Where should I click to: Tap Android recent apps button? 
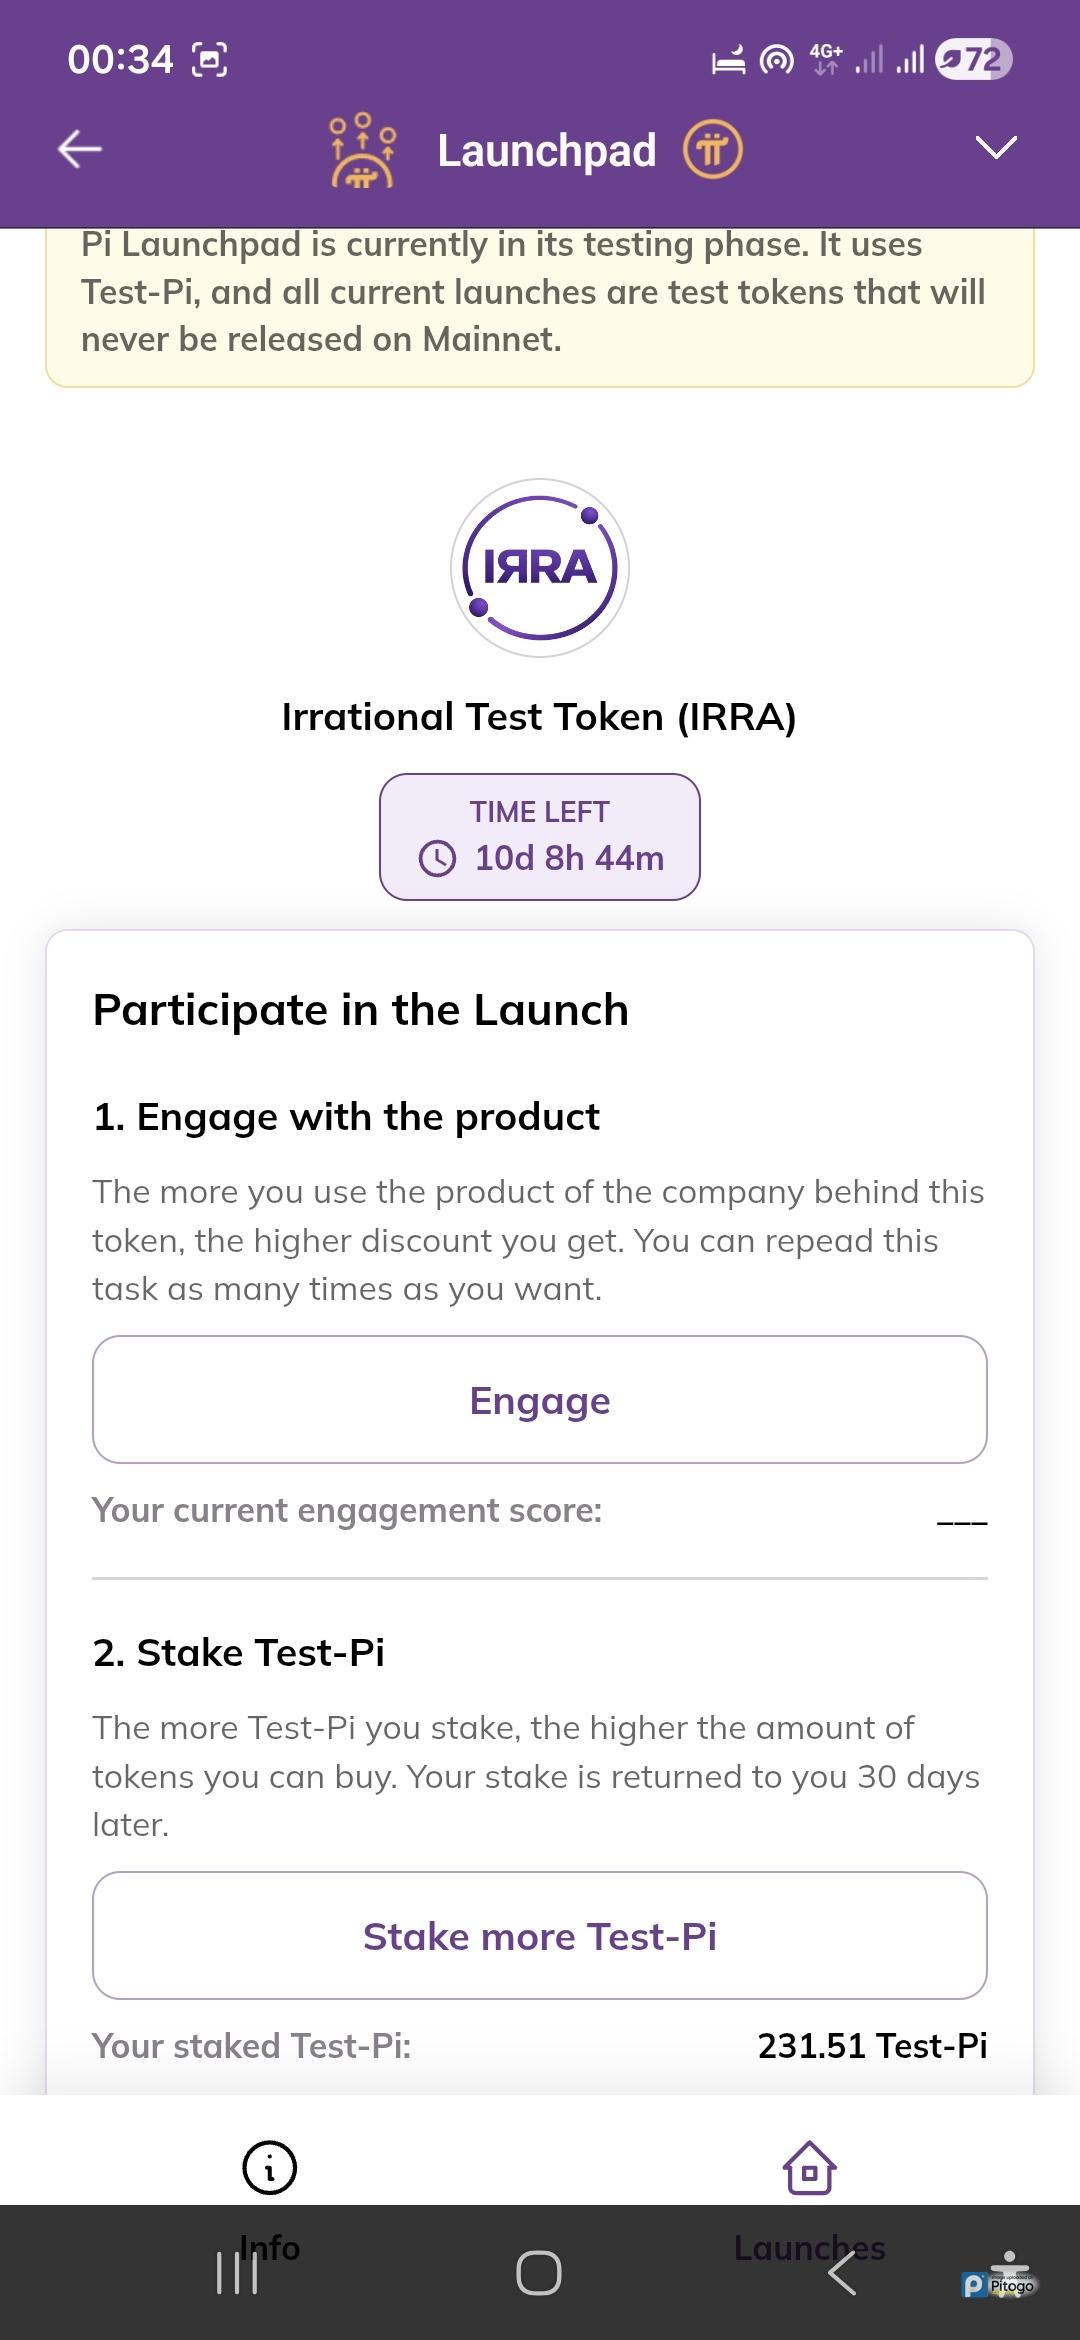pos(237,2273)
